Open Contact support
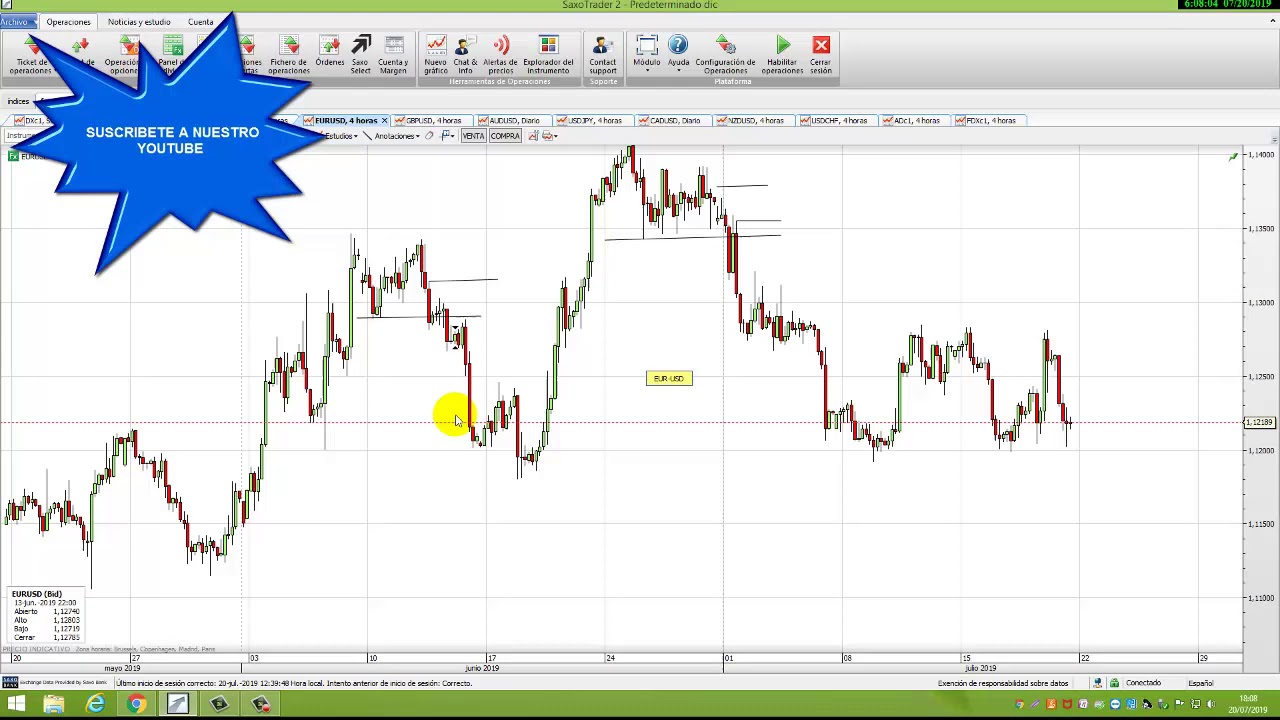This screenshot has width=1280, height=720. (603, 55)
